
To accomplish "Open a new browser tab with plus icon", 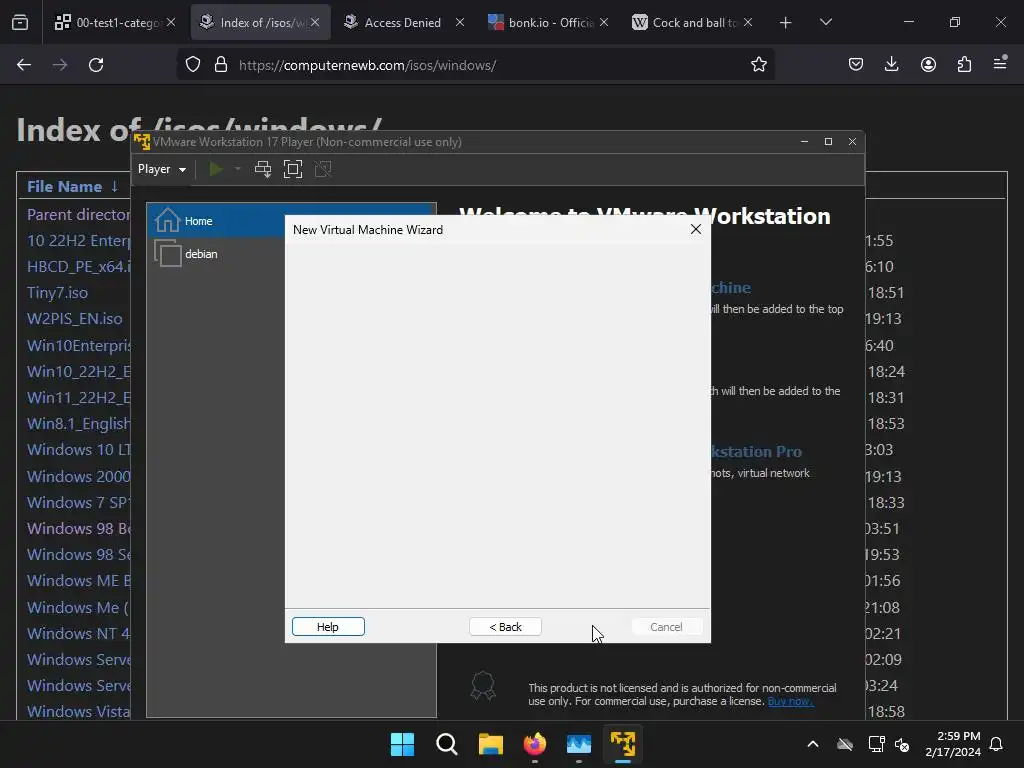I will (x=786, y=23).
